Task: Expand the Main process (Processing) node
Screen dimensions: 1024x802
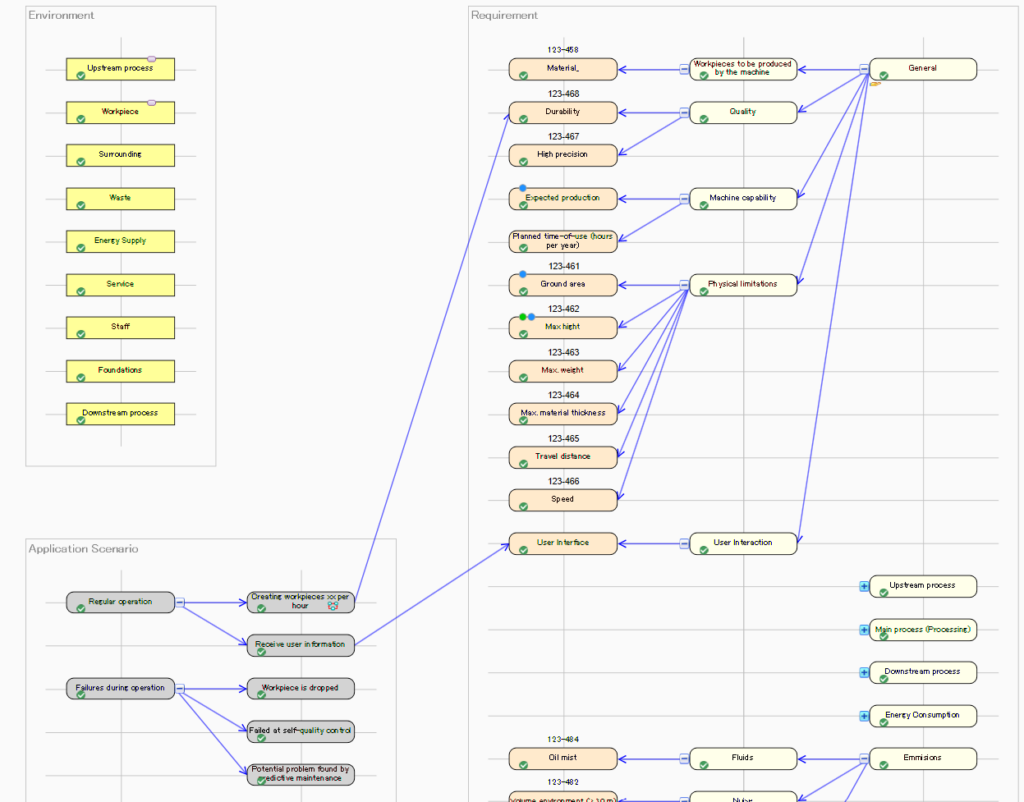Action: [864, 630]
